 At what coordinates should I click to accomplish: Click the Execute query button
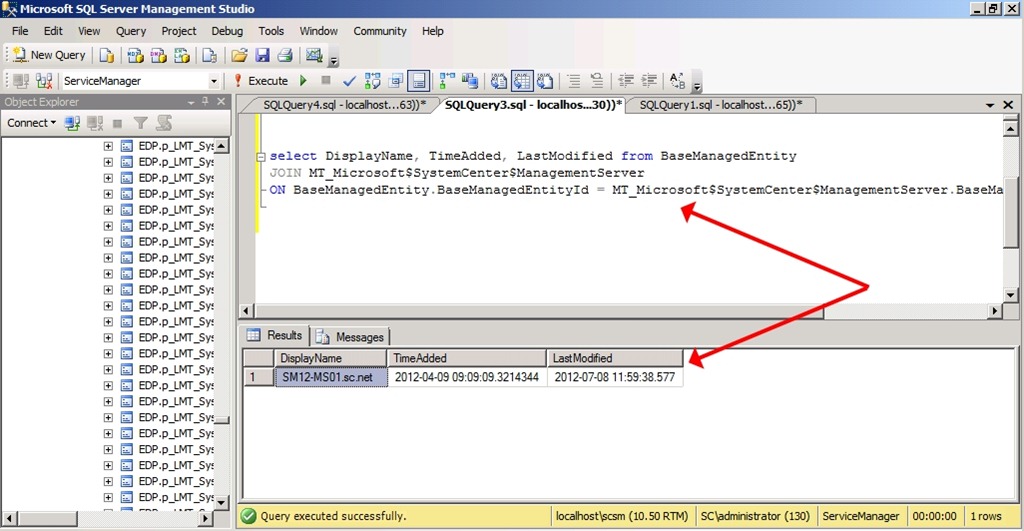261,81
